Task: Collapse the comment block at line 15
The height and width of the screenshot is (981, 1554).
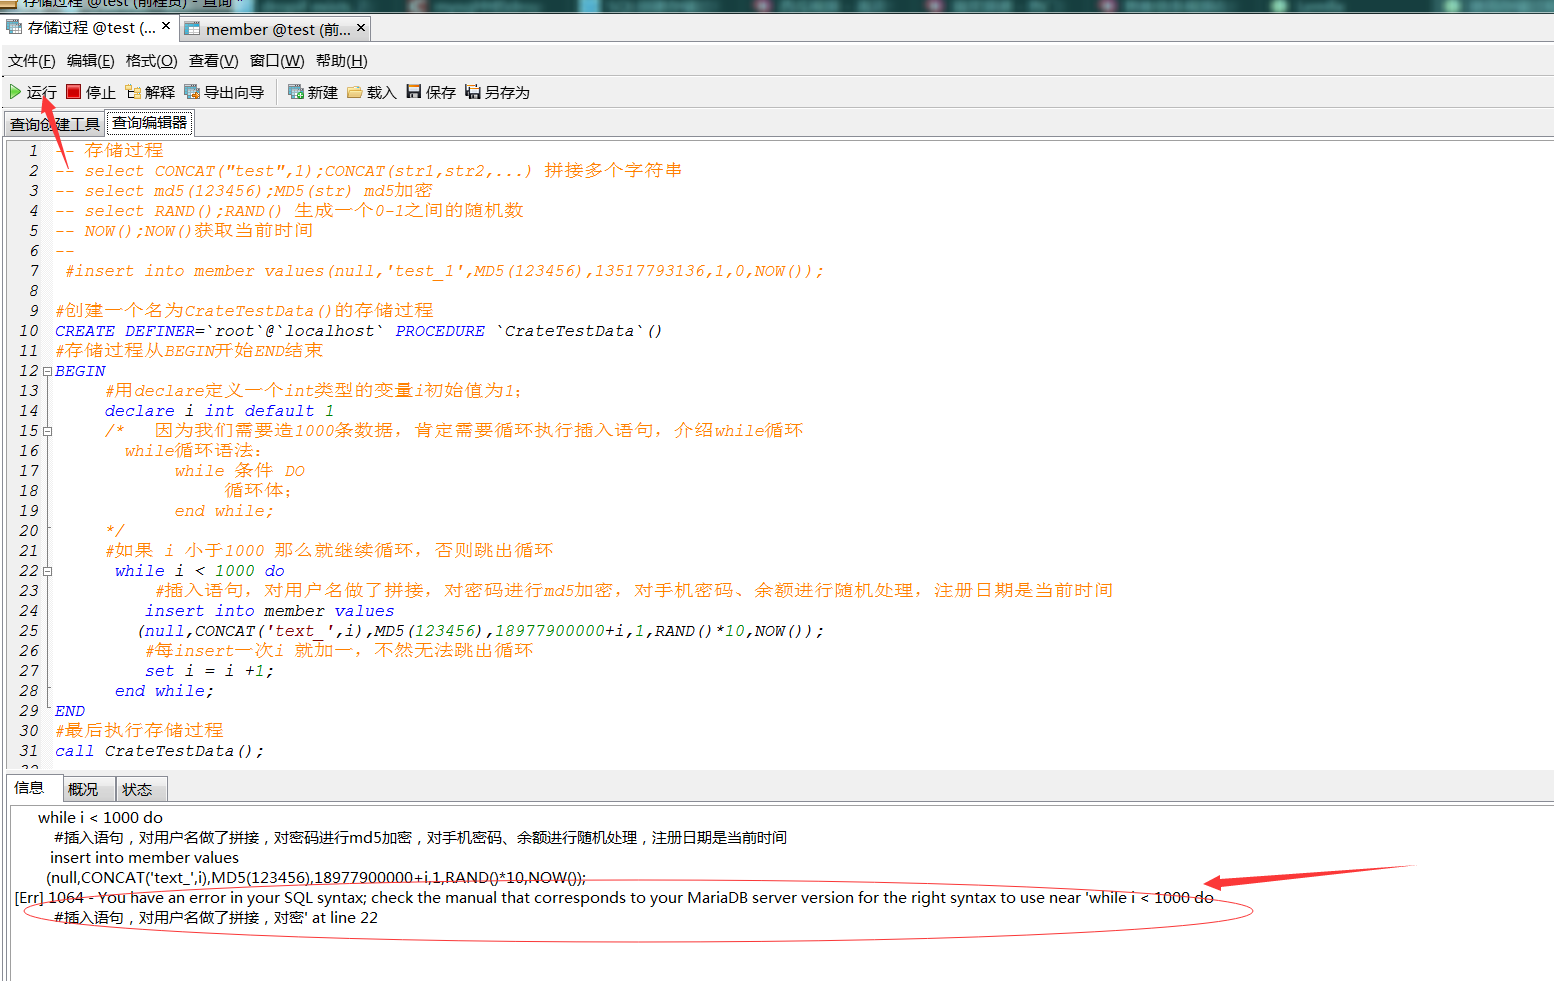Action: (47, 431)
